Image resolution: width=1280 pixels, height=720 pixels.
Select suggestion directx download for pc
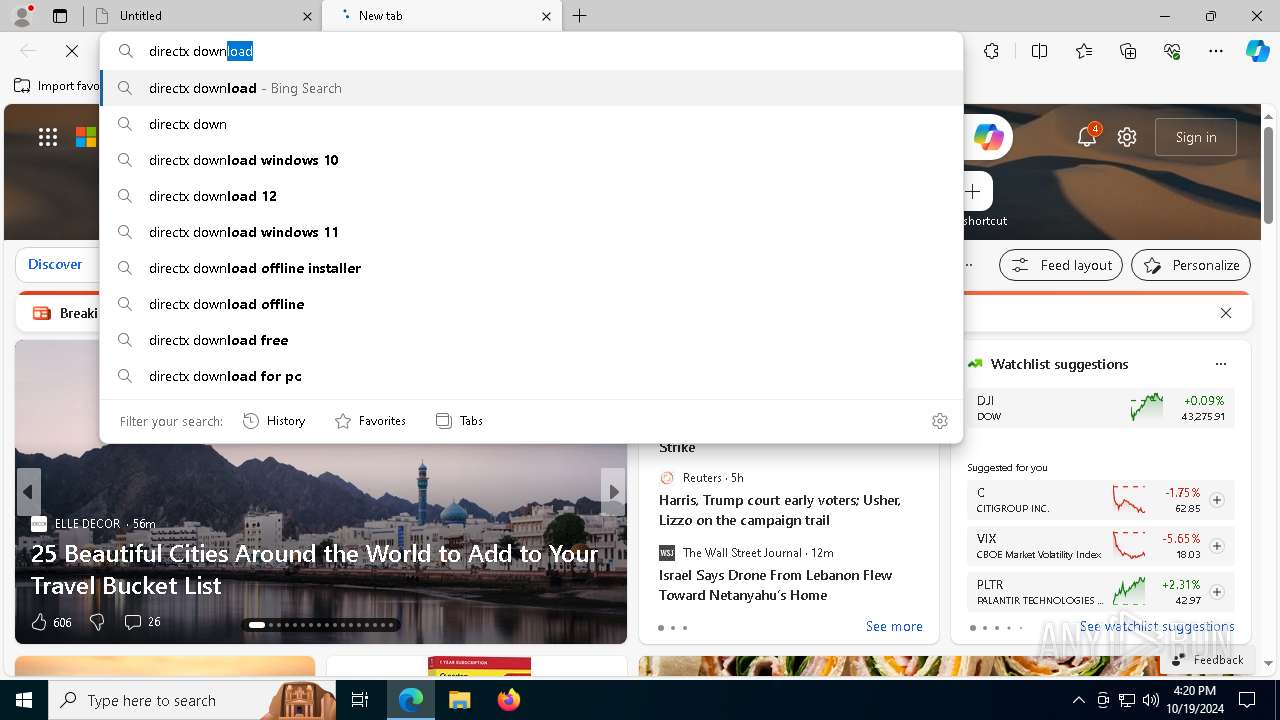pyautogui.click(x=531, y=376)
